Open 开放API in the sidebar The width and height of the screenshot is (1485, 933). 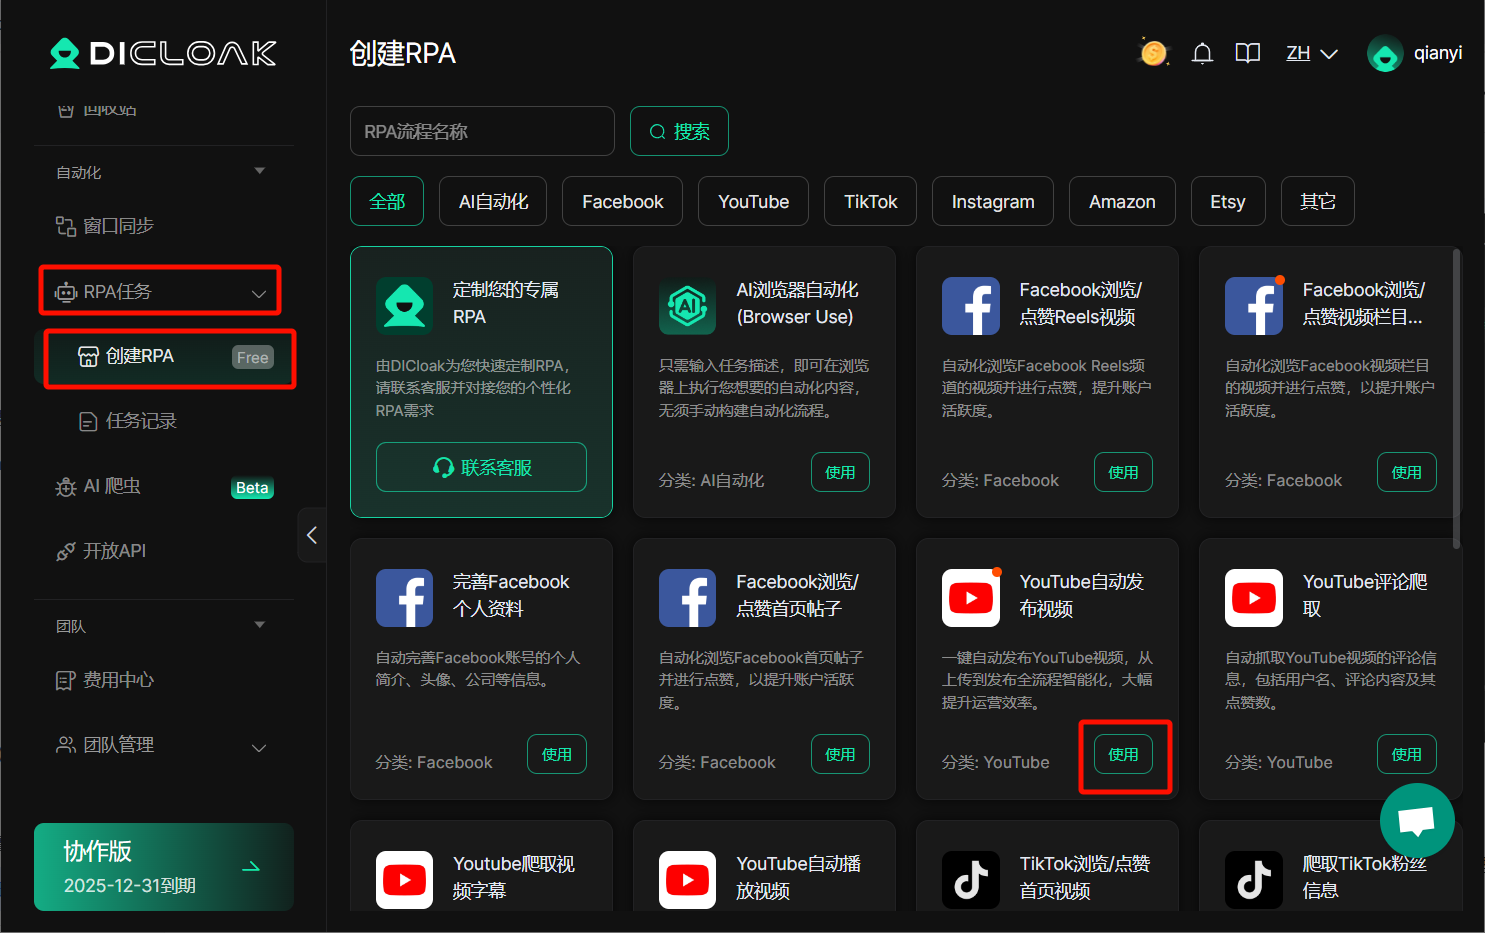pyautogui.click(x=114, y=551)
